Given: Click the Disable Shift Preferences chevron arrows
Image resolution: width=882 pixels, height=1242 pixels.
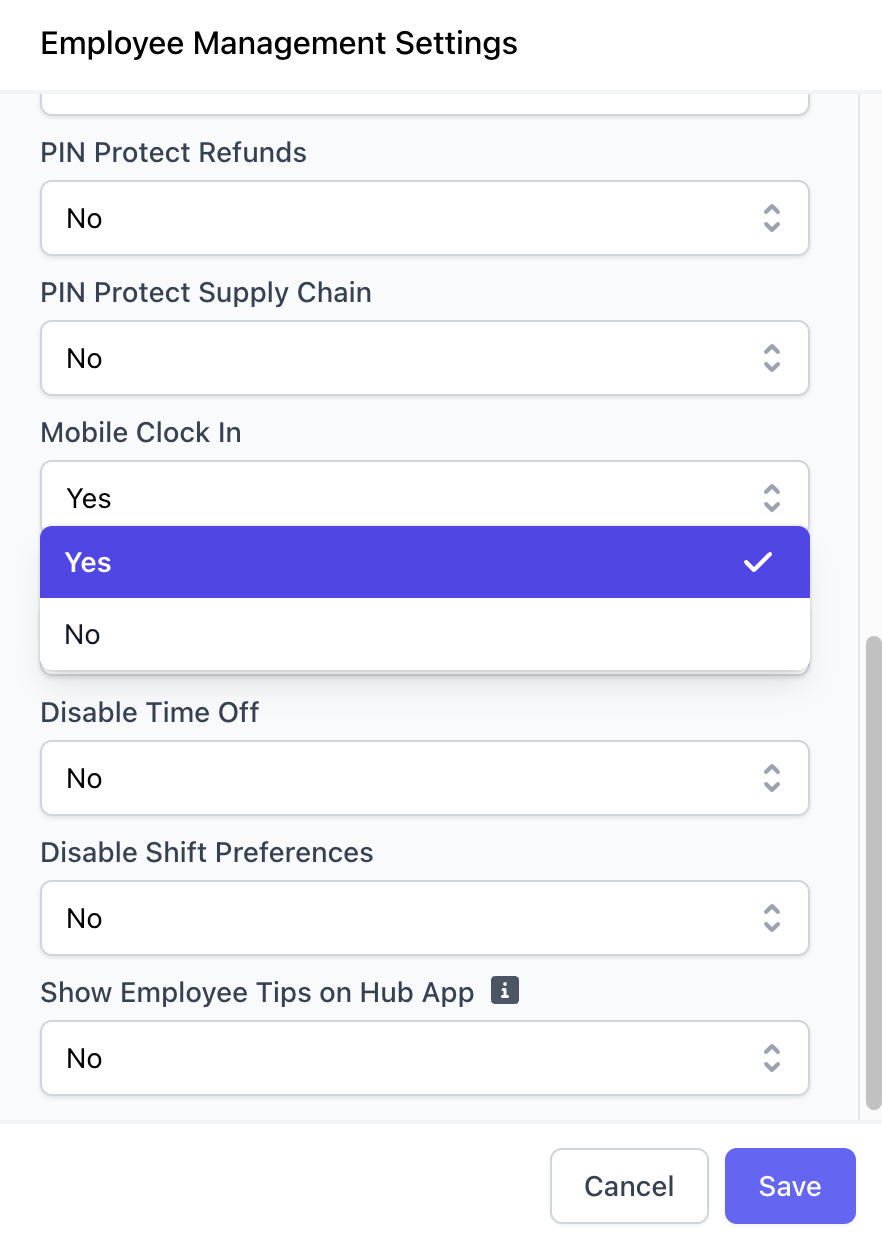Looking at the screenshot, I should 771,918.
